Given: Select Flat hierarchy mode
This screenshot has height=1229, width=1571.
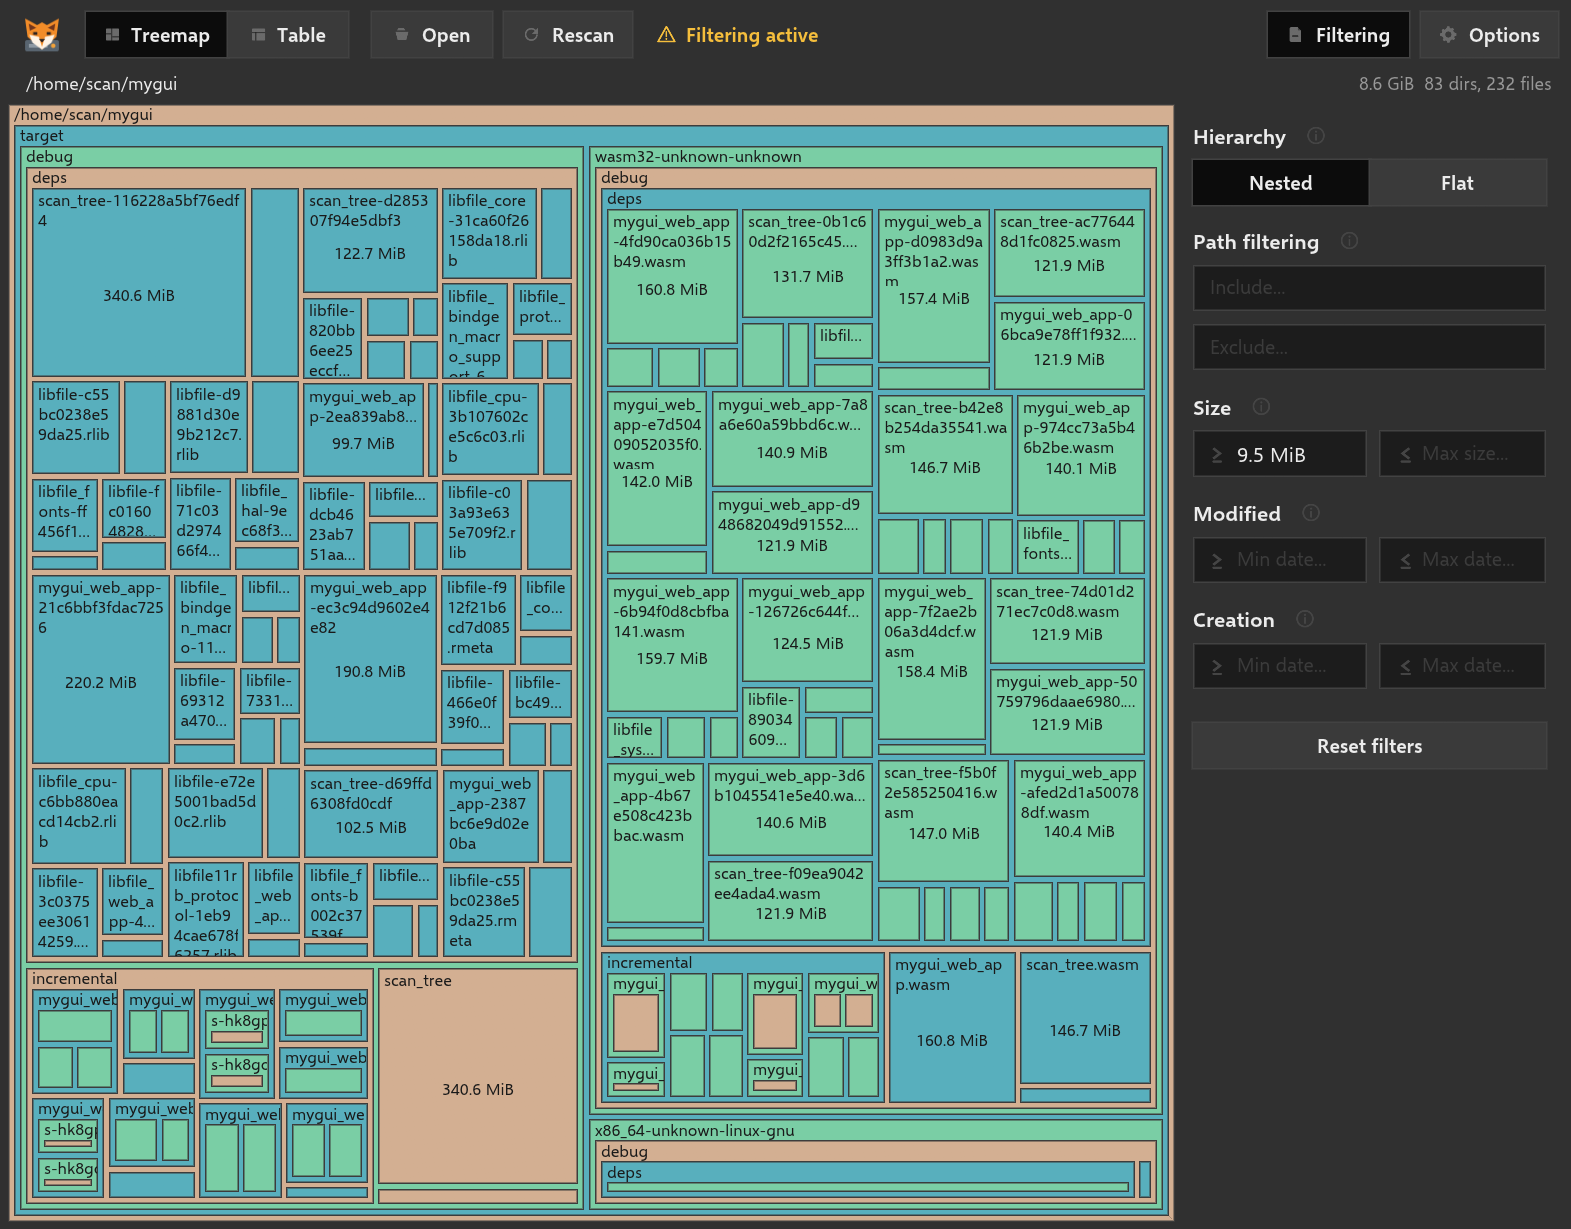Looking at the screenshot, I should point(1458,183).
